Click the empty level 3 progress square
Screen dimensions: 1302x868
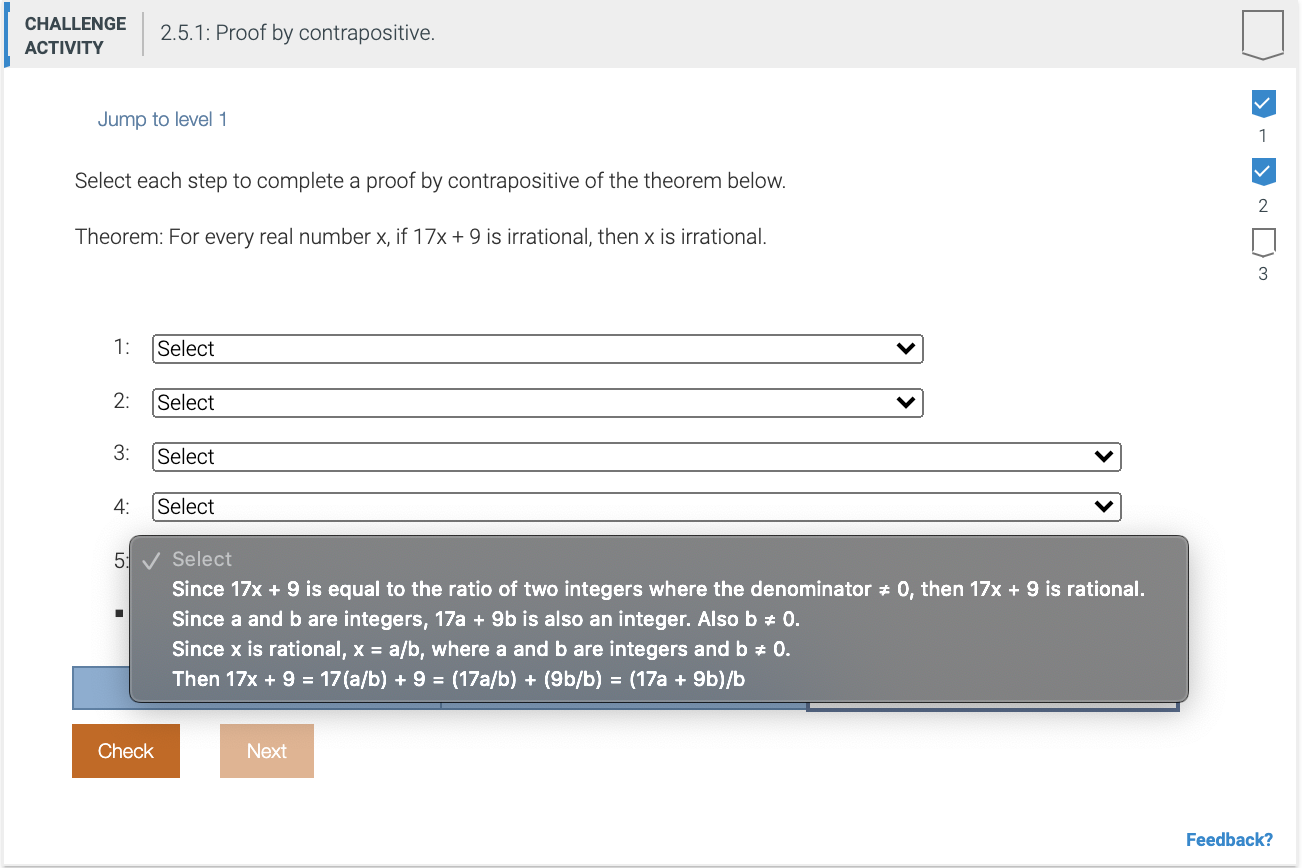1262,242
